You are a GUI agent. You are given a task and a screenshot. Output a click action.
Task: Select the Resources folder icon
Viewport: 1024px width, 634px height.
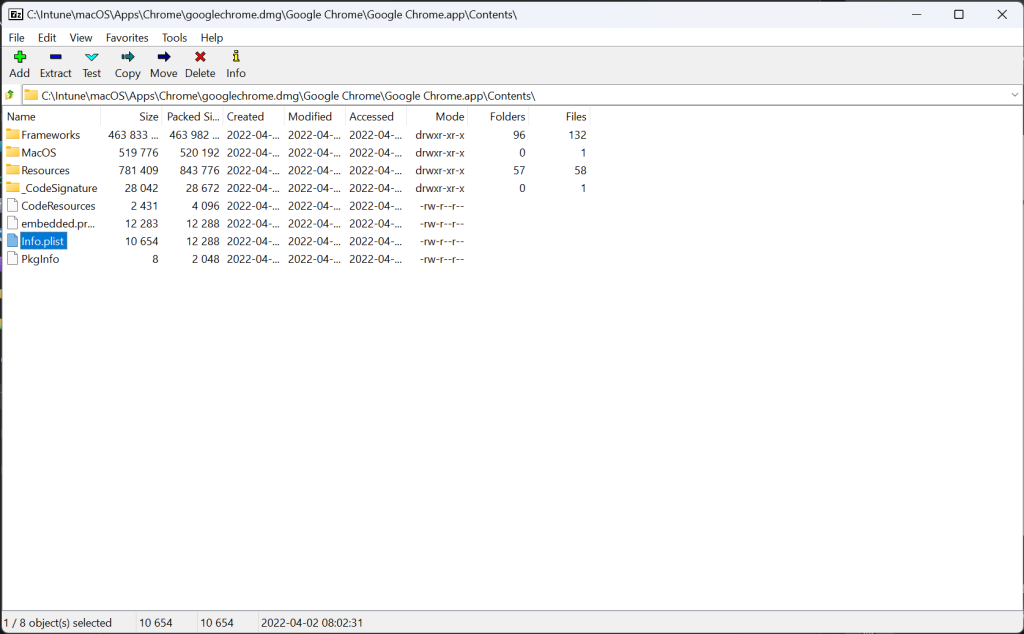[x=13, y=170]
